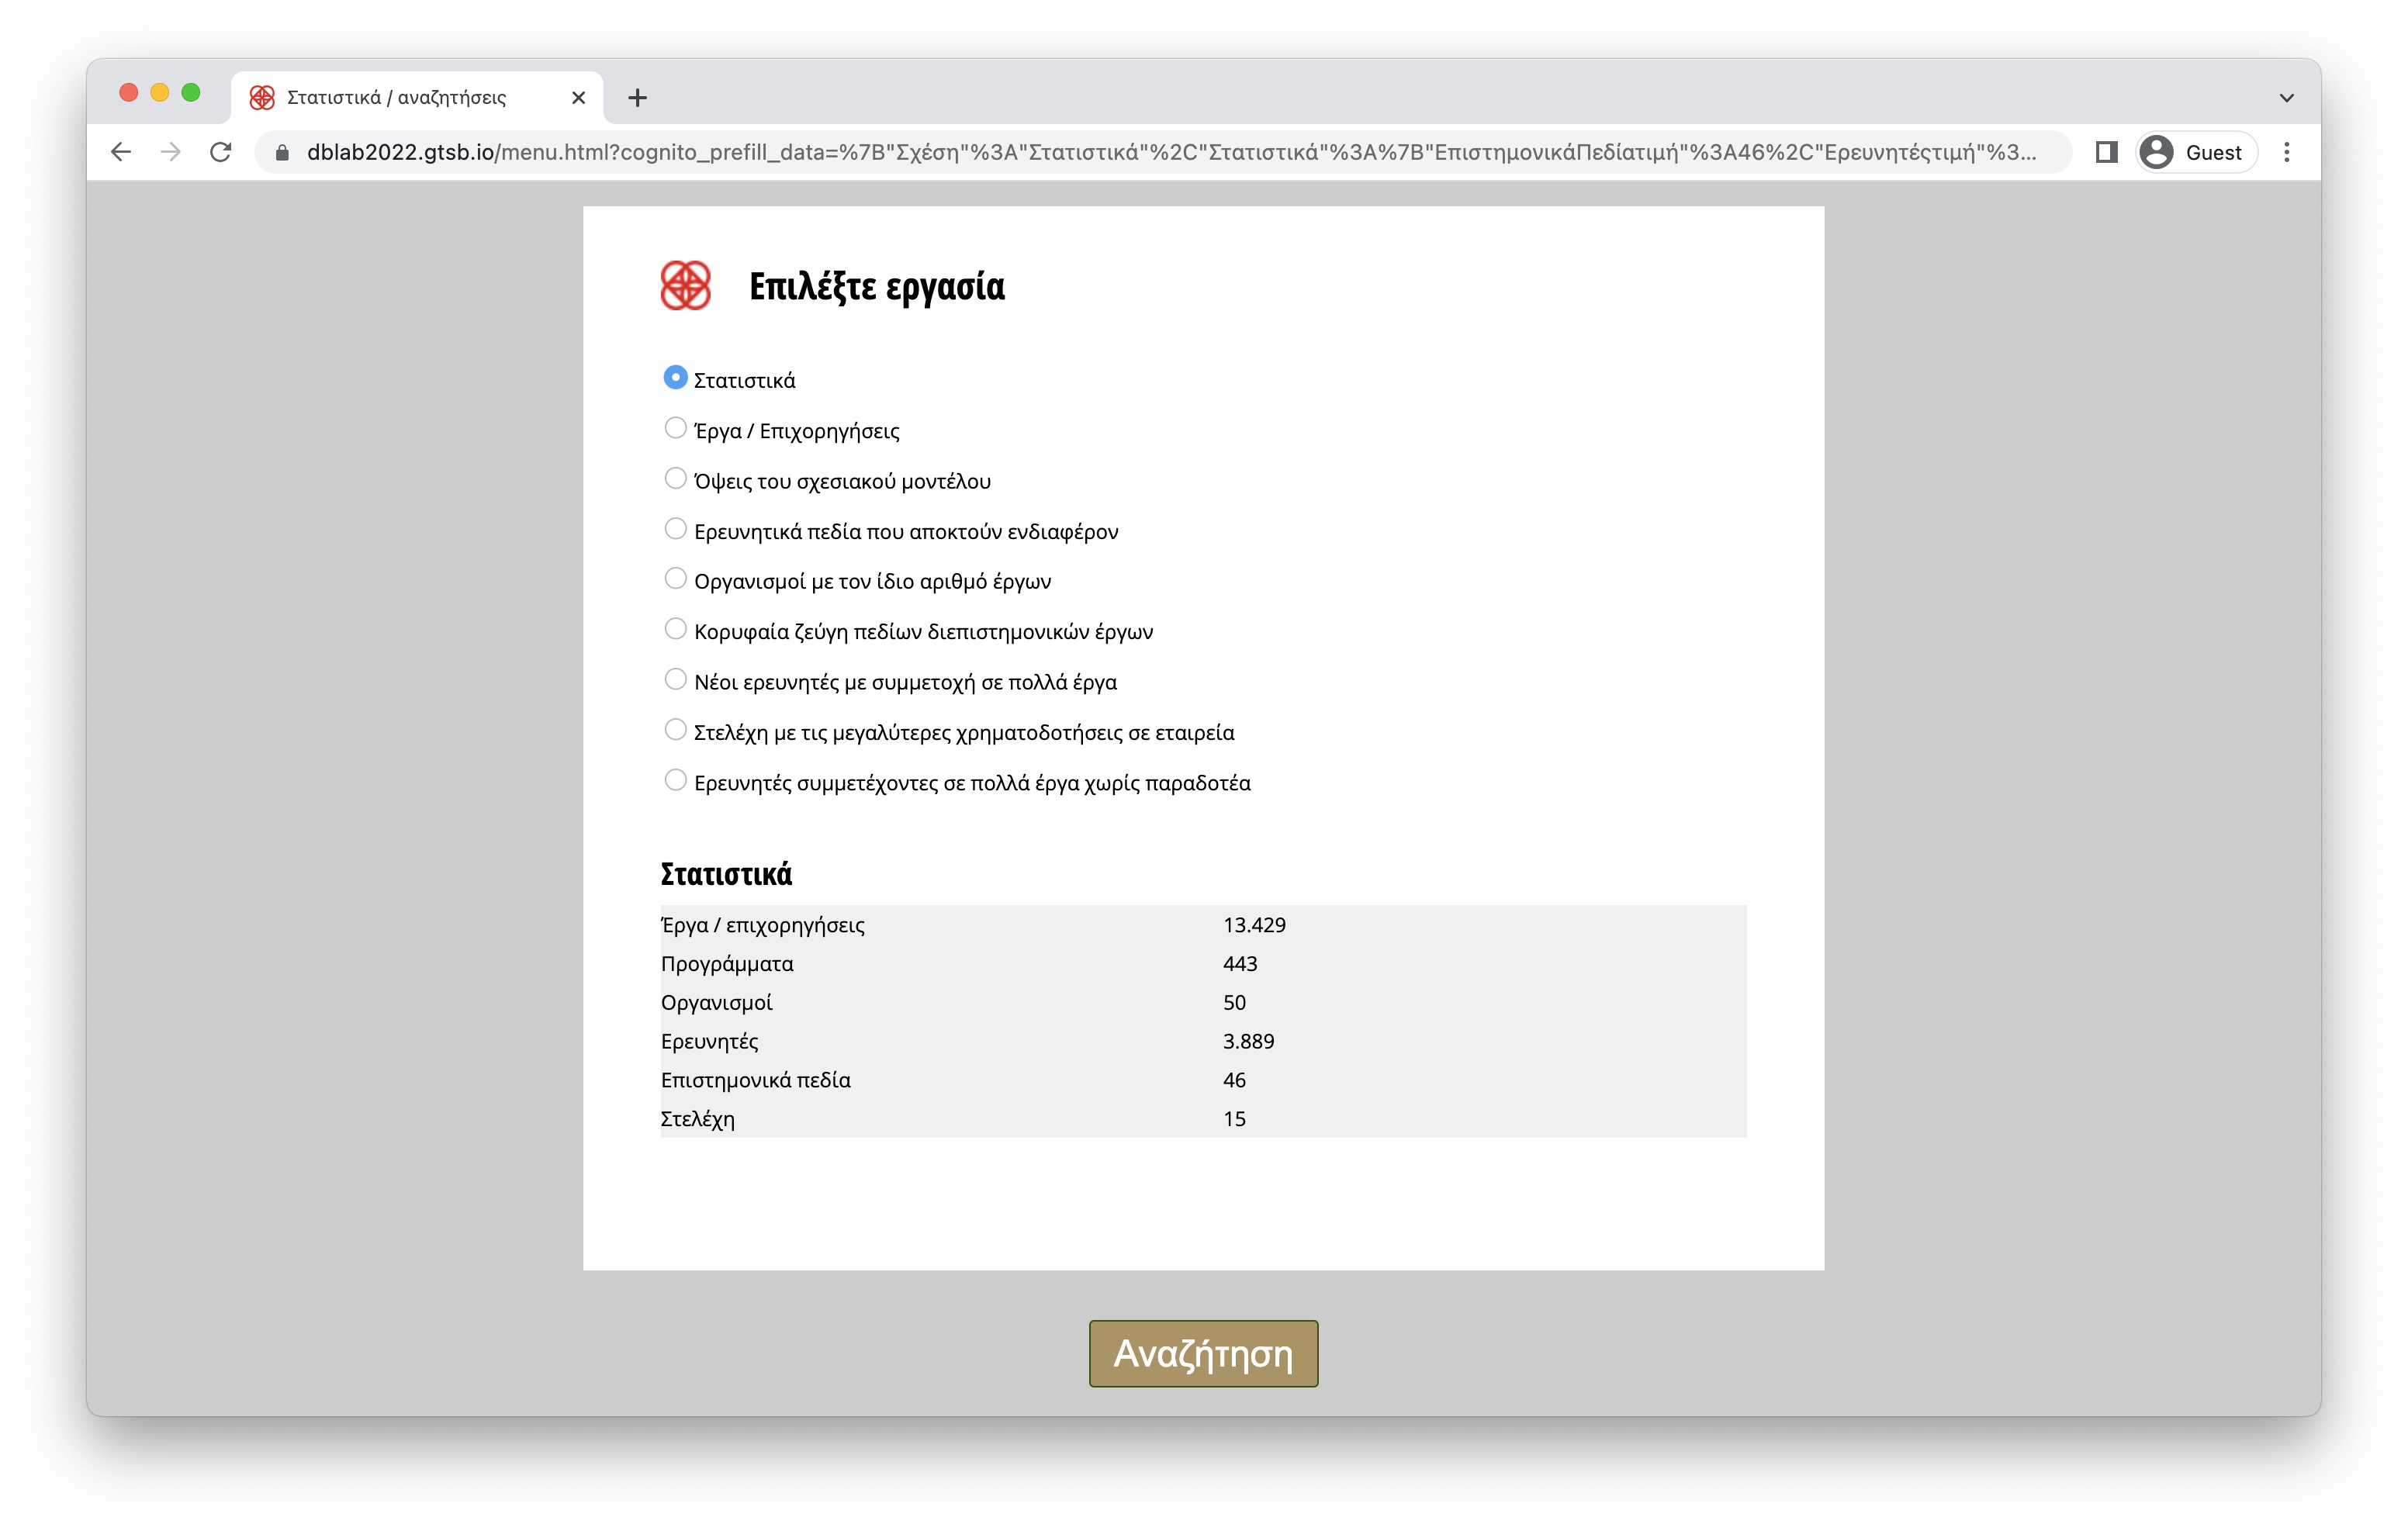Reload the current page

tap(221, 152)
